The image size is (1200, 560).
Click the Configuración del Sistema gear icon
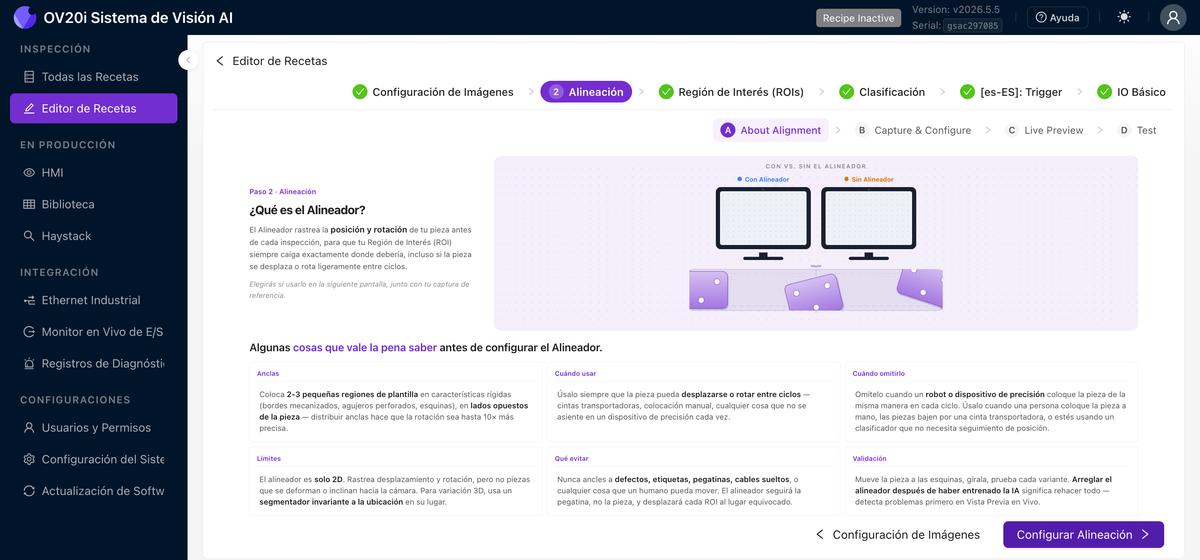(x=29, y=459)
